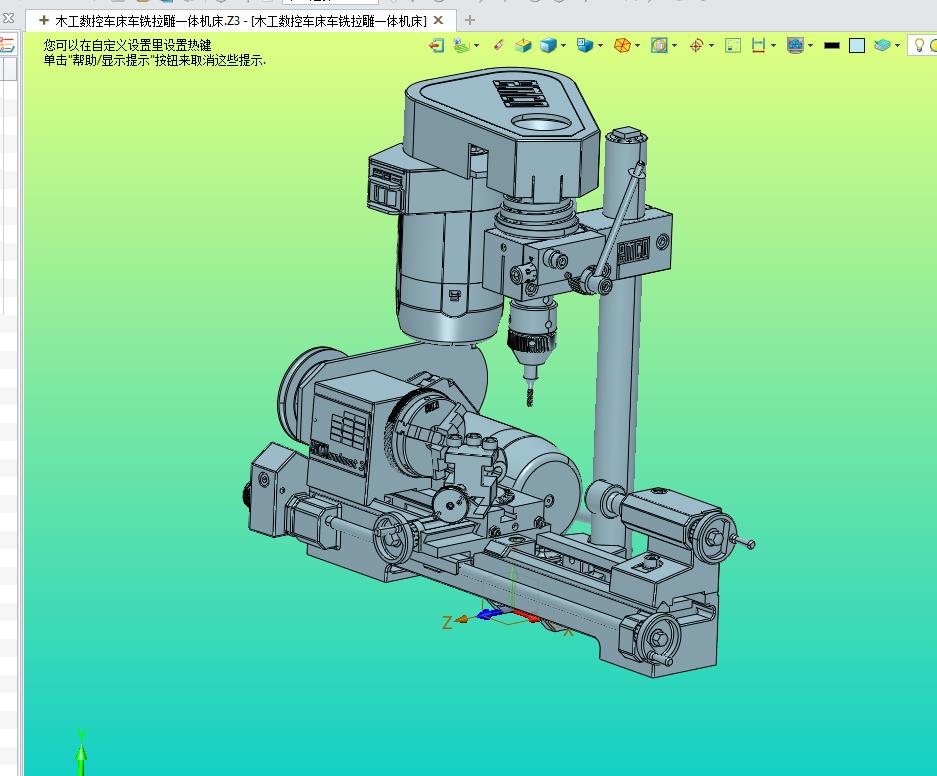Click the dimension display icon
The width and height of the screenshot is (937, 776).
[x=759, y=45]
